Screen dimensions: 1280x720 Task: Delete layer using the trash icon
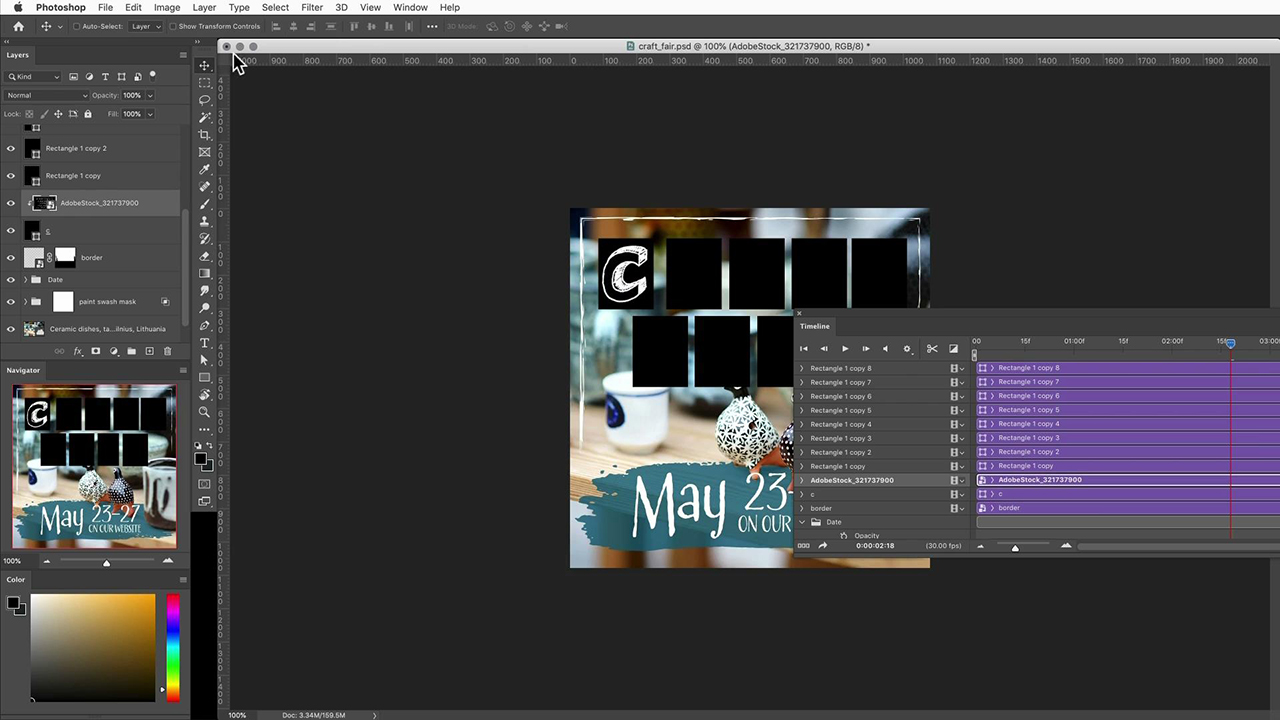(x=167, y=351)
